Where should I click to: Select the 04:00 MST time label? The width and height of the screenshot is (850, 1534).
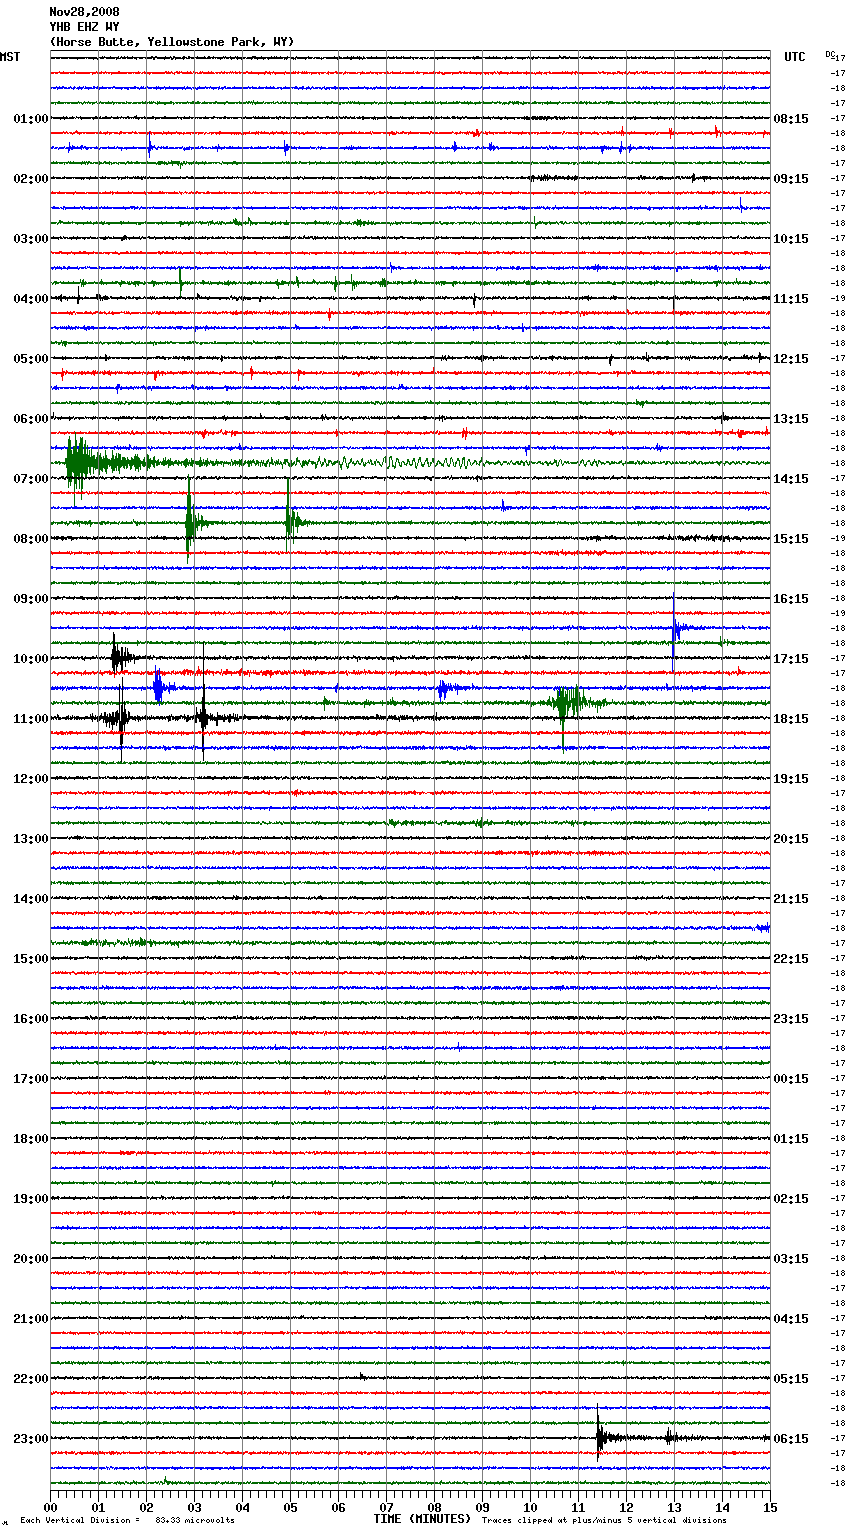(x=31, y=299)
